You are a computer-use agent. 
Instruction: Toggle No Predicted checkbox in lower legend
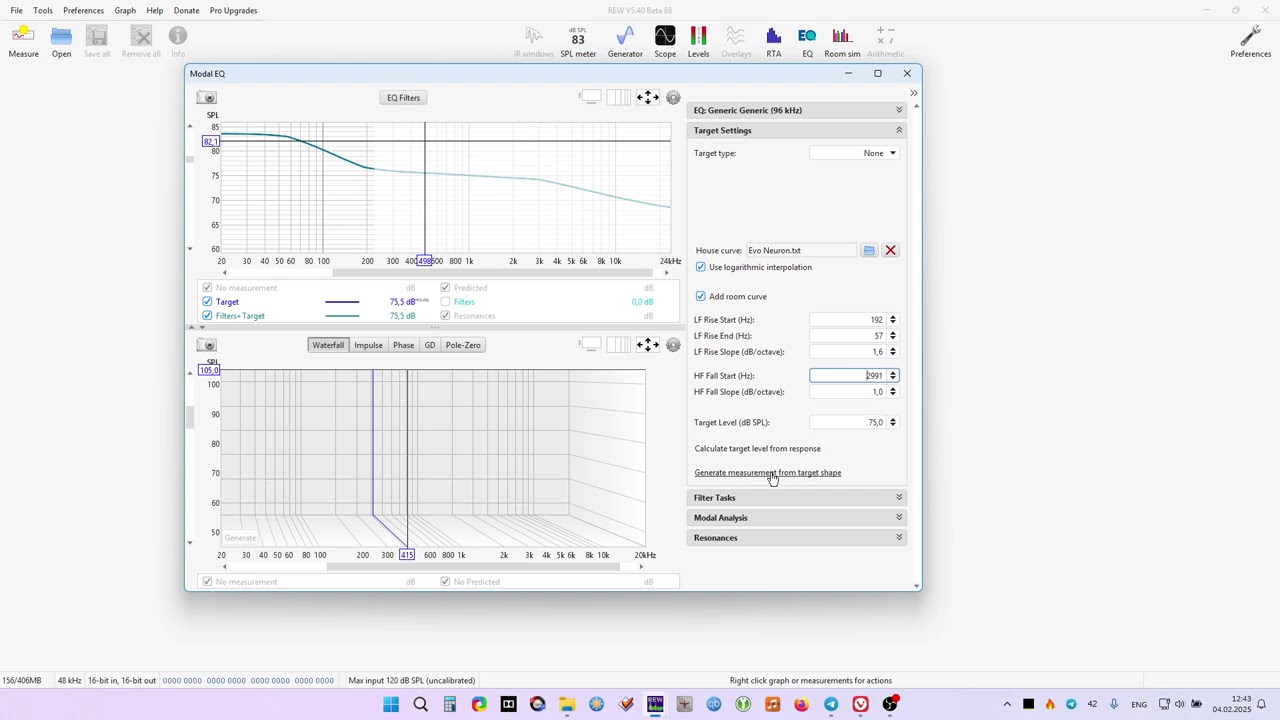[445, 582]
